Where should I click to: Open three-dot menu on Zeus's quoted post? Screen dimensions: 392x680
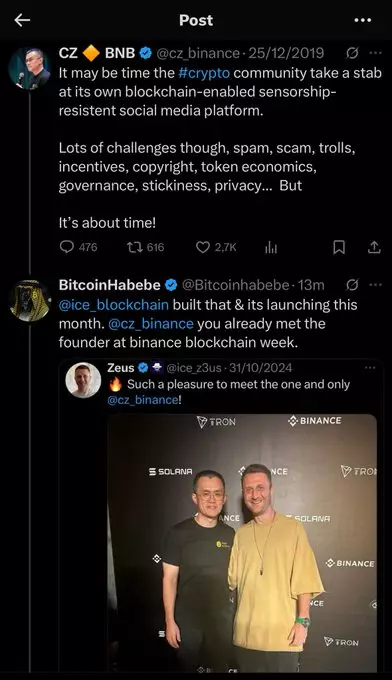click(x=370, y=368)
